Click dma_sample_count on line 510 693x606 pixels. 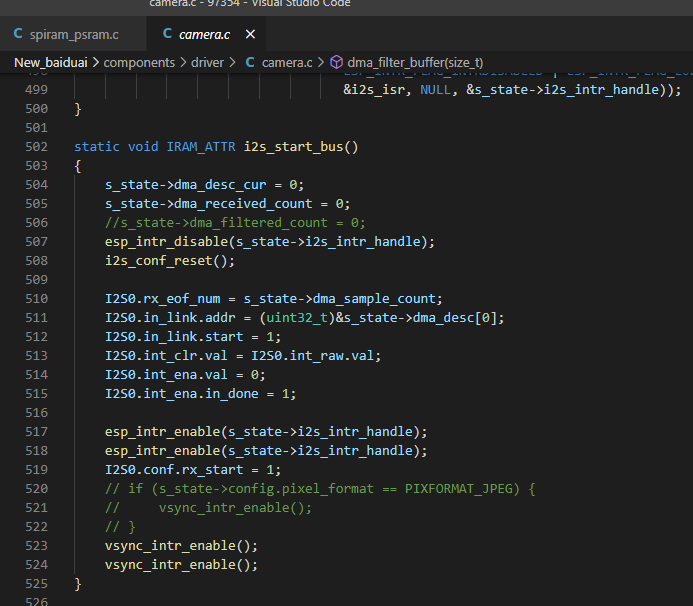tap(374, 299)
